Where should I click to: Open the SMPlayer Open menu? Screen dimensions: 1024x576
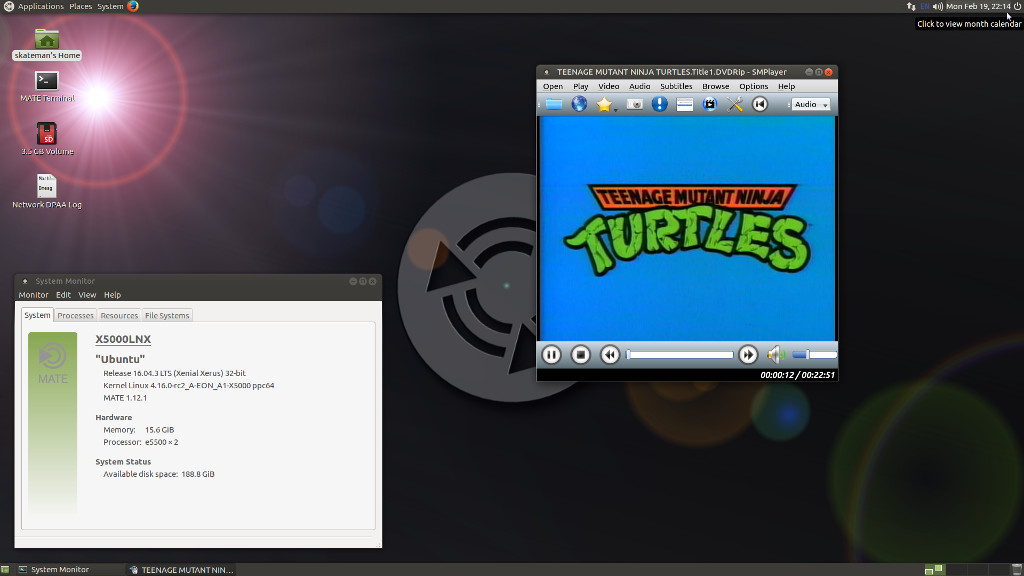coord(552,86)
